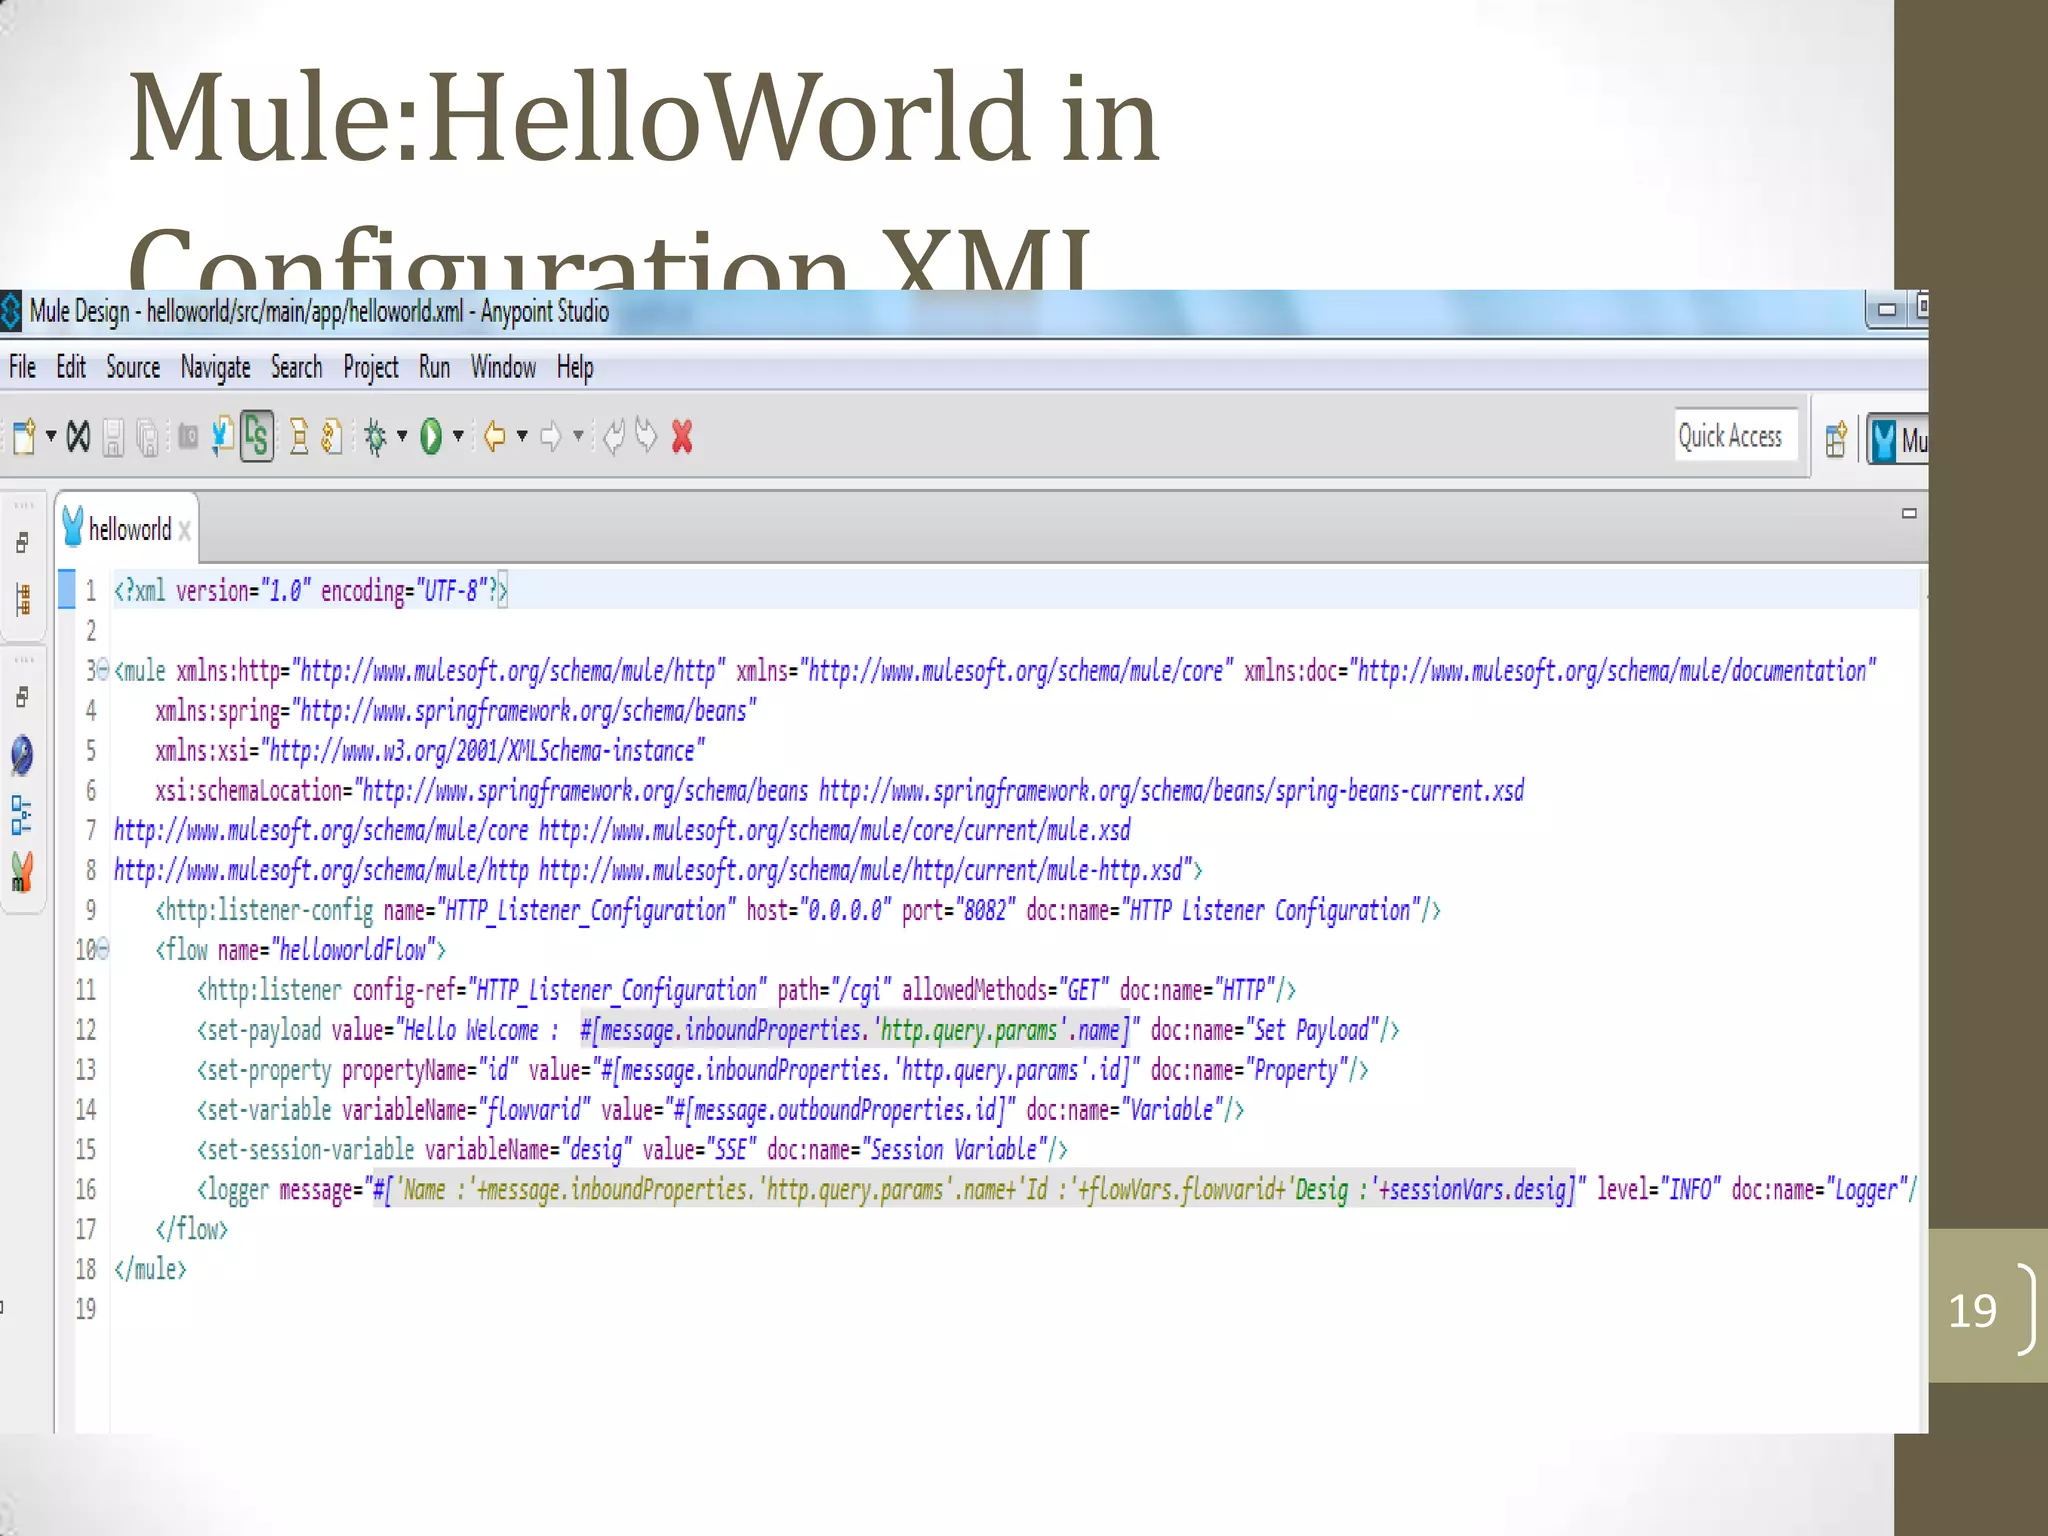Click the closing flow tag on line 17
Screen dimensions: 2048x1536
pos(191,1229)
